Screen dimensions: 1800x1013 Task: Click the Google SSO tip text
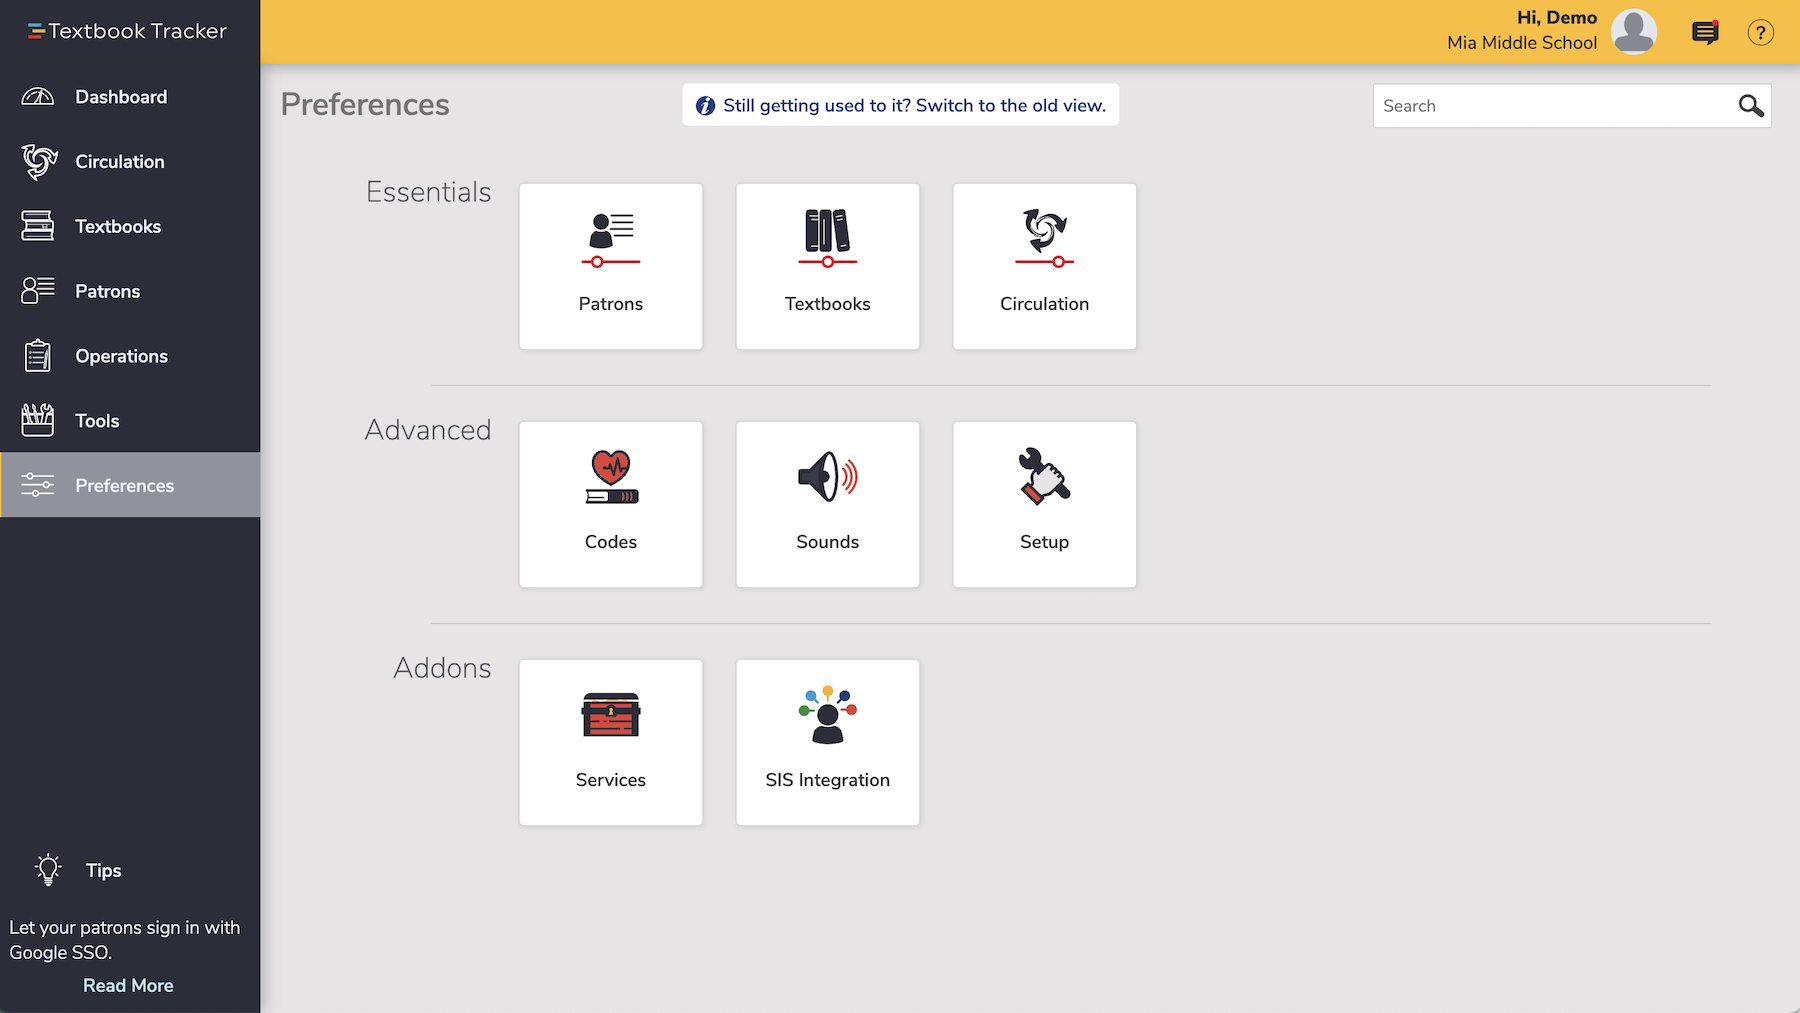click(125, 940)
